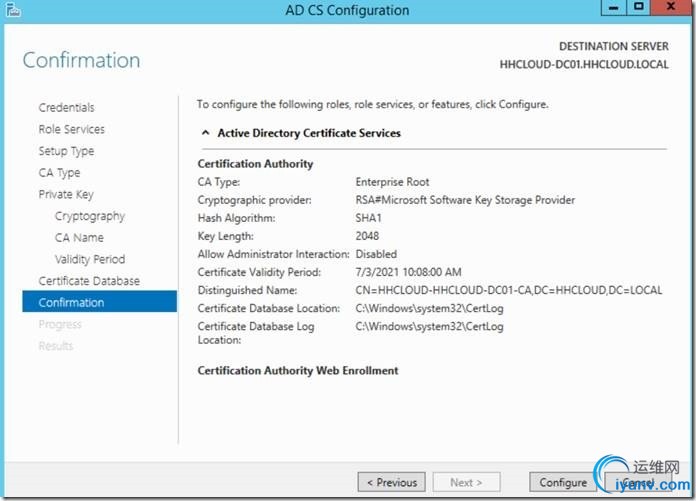696x501 pixels.
Task: Open the Validity Period sub-step
Action: coord(90,259)
